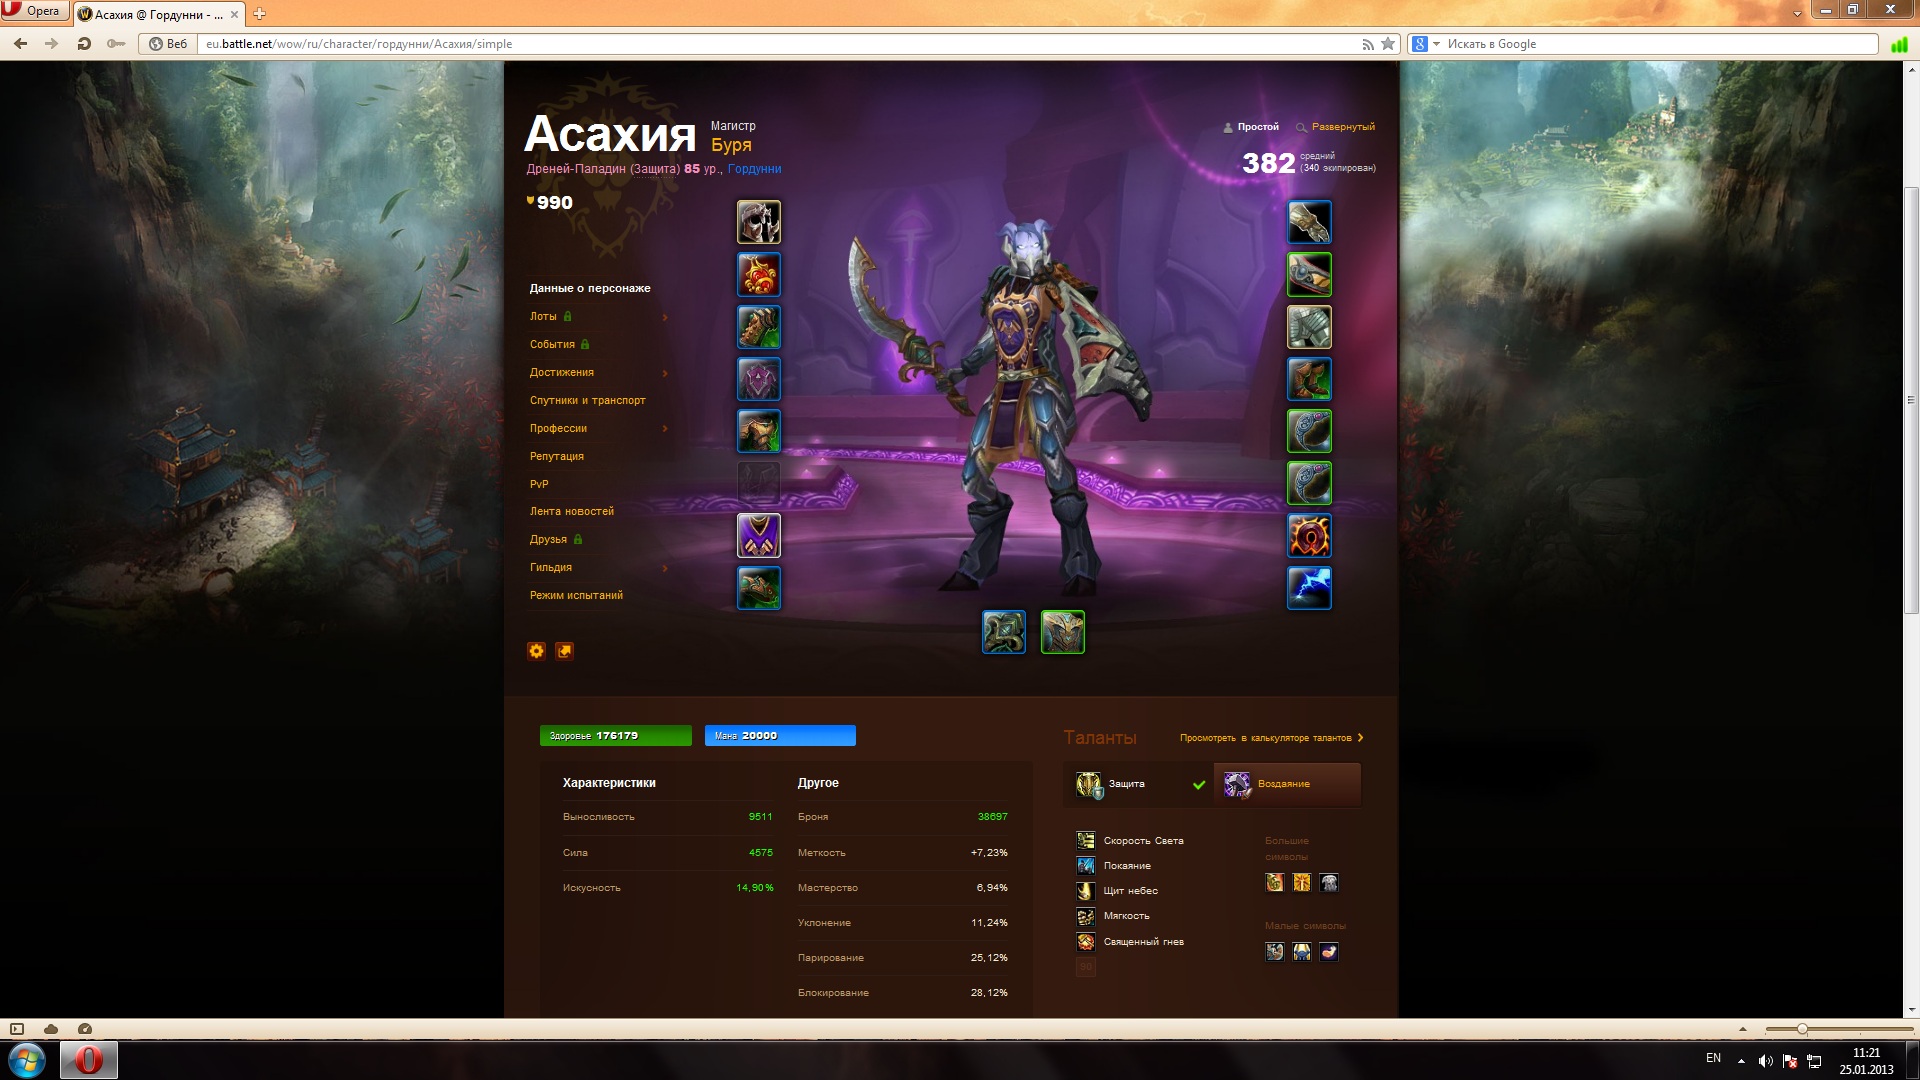Viewport: 1920px width, 1080px height.
Task: Inspect the blue lightning trinket icon
Action: pyautogui.click(x=1309, y=588)
